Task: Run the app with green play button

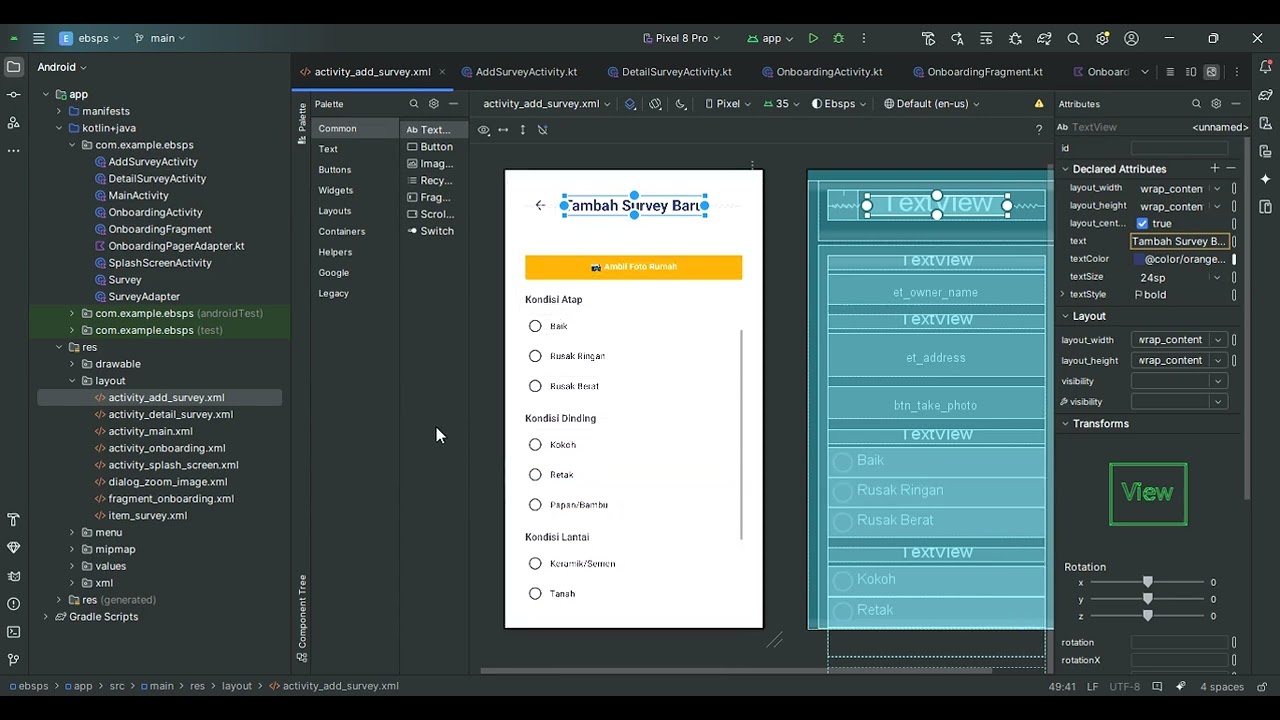Action: pyautogui.click(x=813, y=38)
